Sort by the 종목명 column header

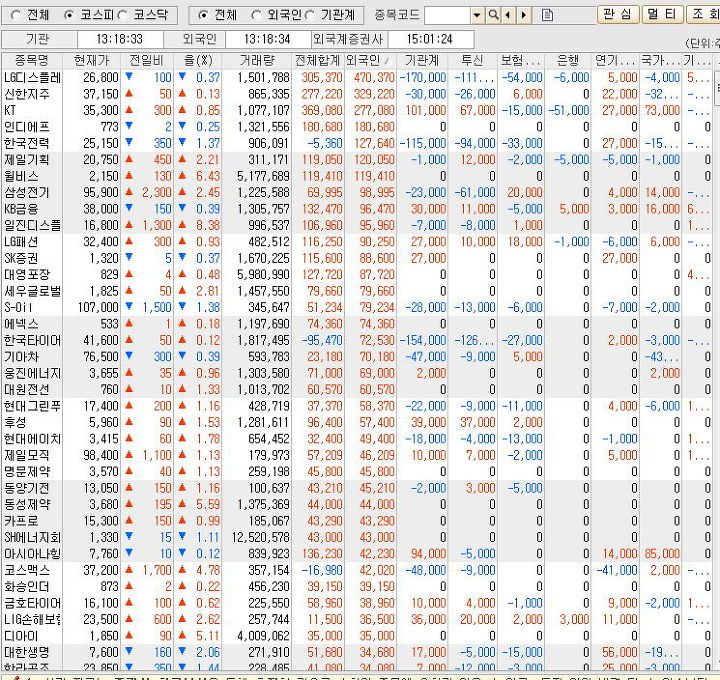click(x=32, y=60)
